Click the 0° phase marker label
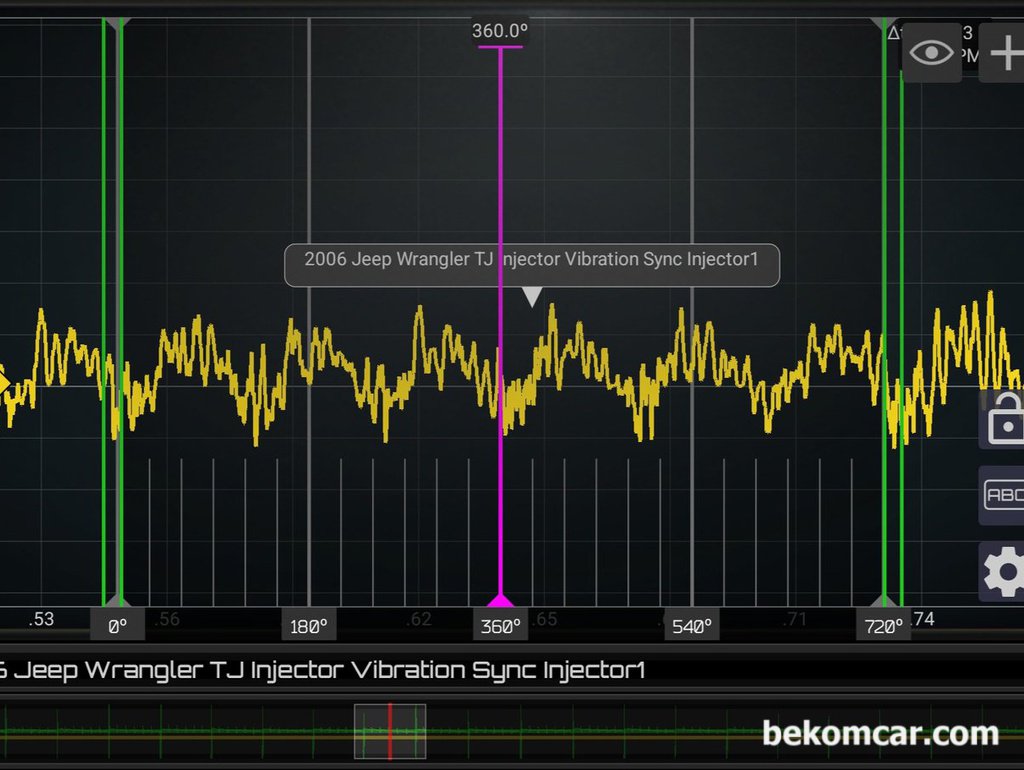The image size is (1024, 770). tap(118, 627)
